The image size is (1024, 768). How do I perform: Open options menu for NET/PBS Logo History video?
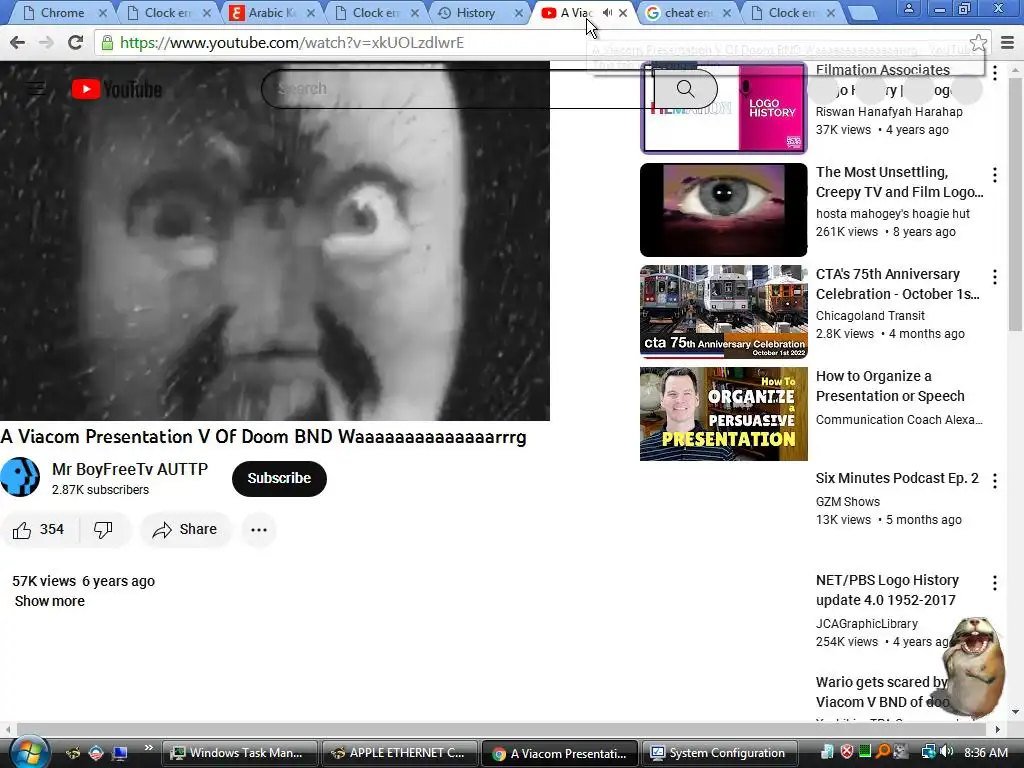(x=995, y=583)
